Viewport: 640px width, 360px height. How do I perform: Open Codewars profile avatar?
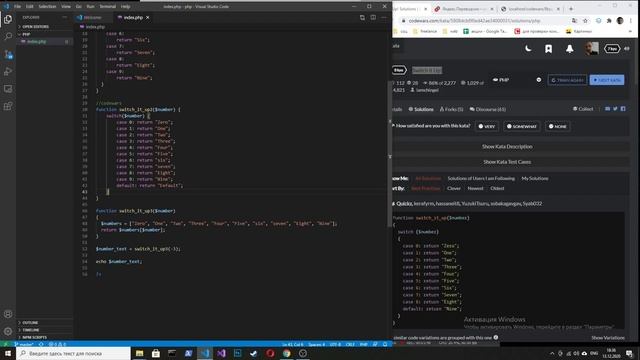[x=591, y=49]
